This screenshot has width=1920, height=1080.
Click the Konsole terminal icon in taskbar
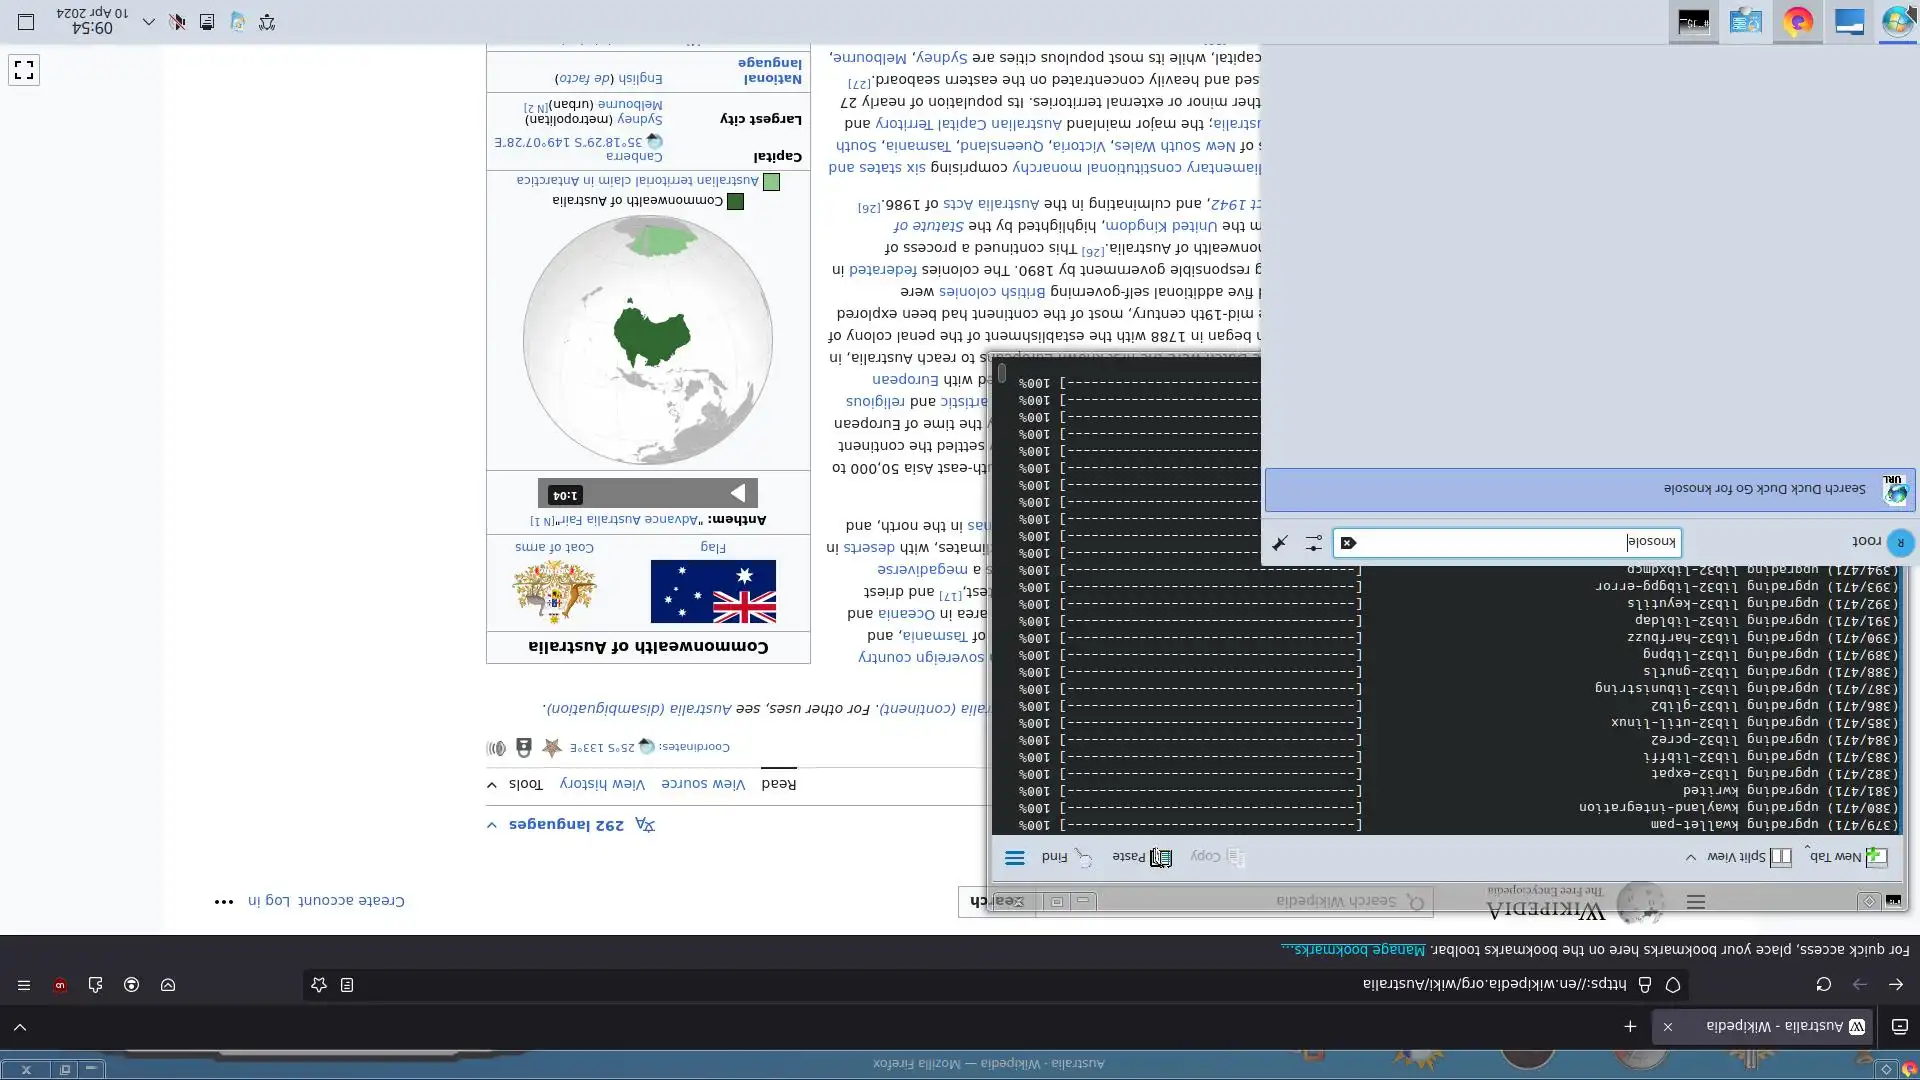(1693, 22)
